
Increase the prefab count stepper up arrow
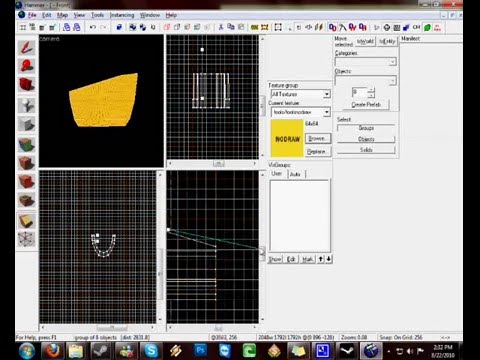click(371, 89)
